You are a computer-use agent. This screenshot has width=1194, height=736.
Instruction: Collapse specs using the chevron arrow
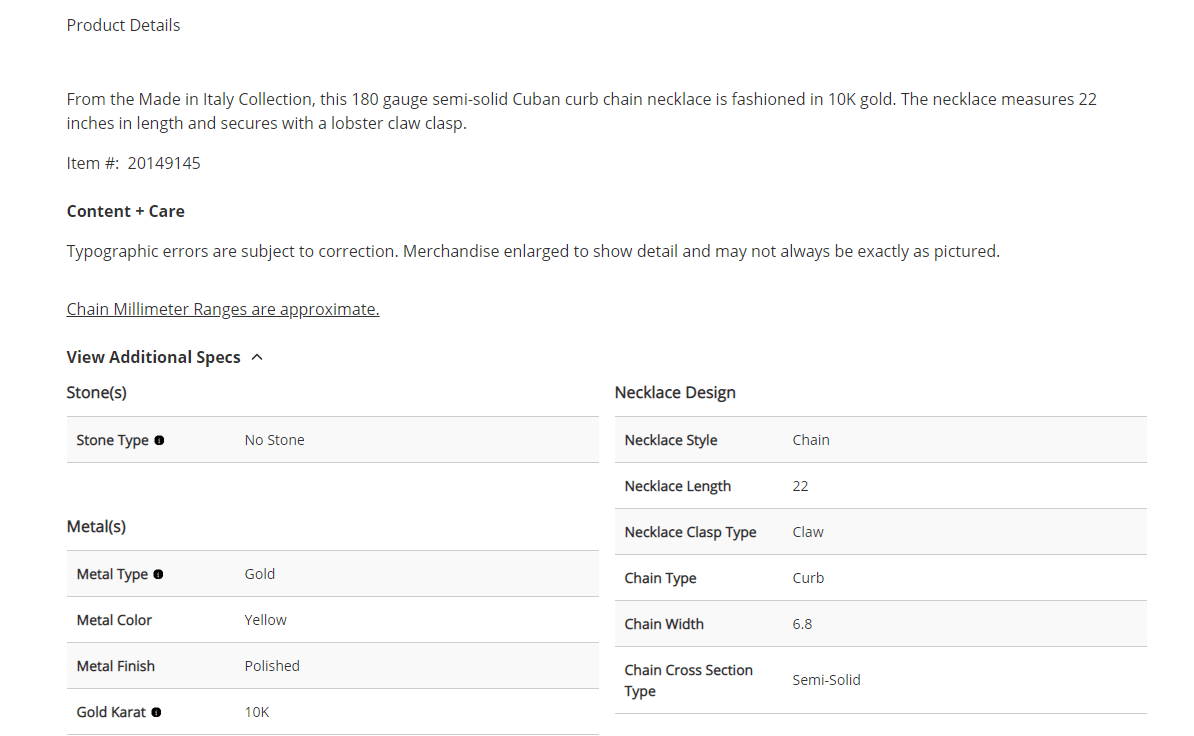pos(257,357)
